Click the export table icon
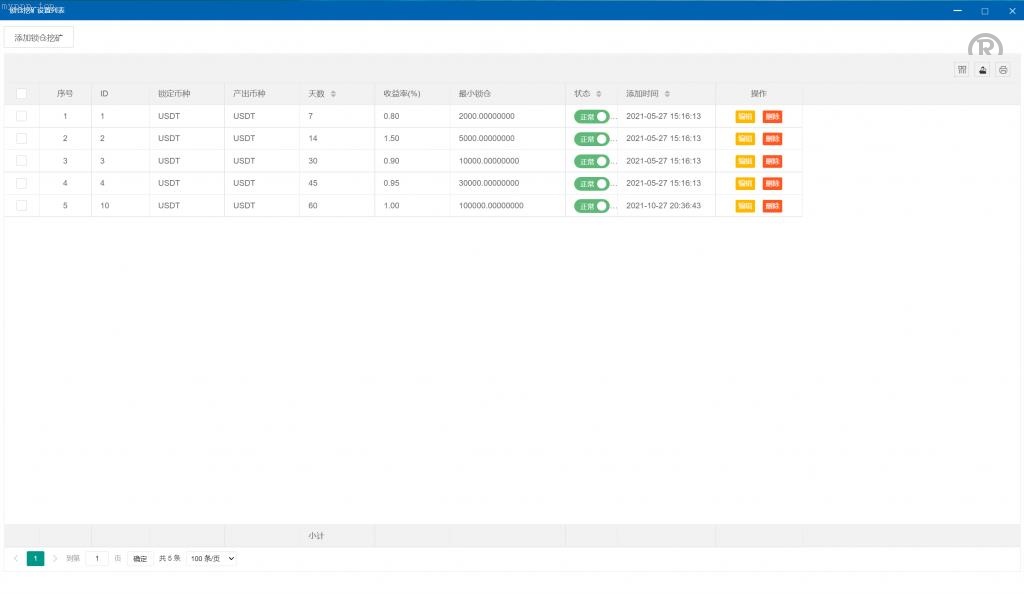 [982, 70]
